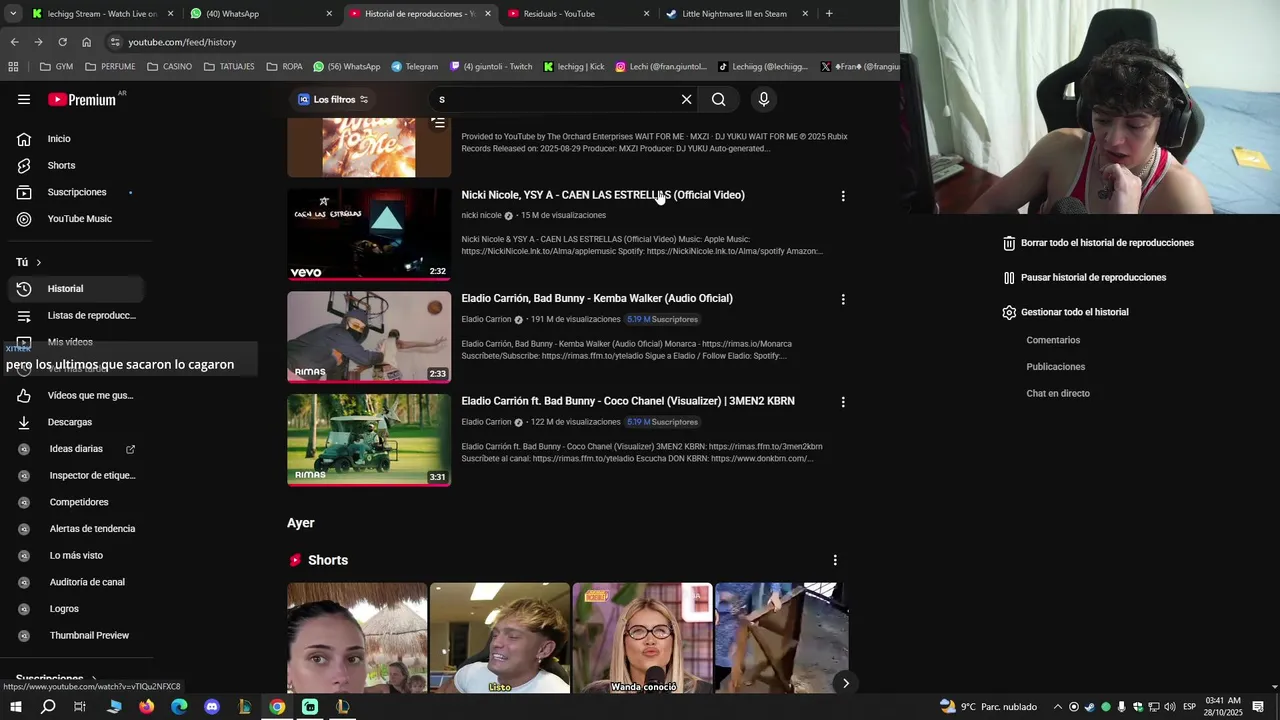Advance Shorts shelf with next arrow

845,683
